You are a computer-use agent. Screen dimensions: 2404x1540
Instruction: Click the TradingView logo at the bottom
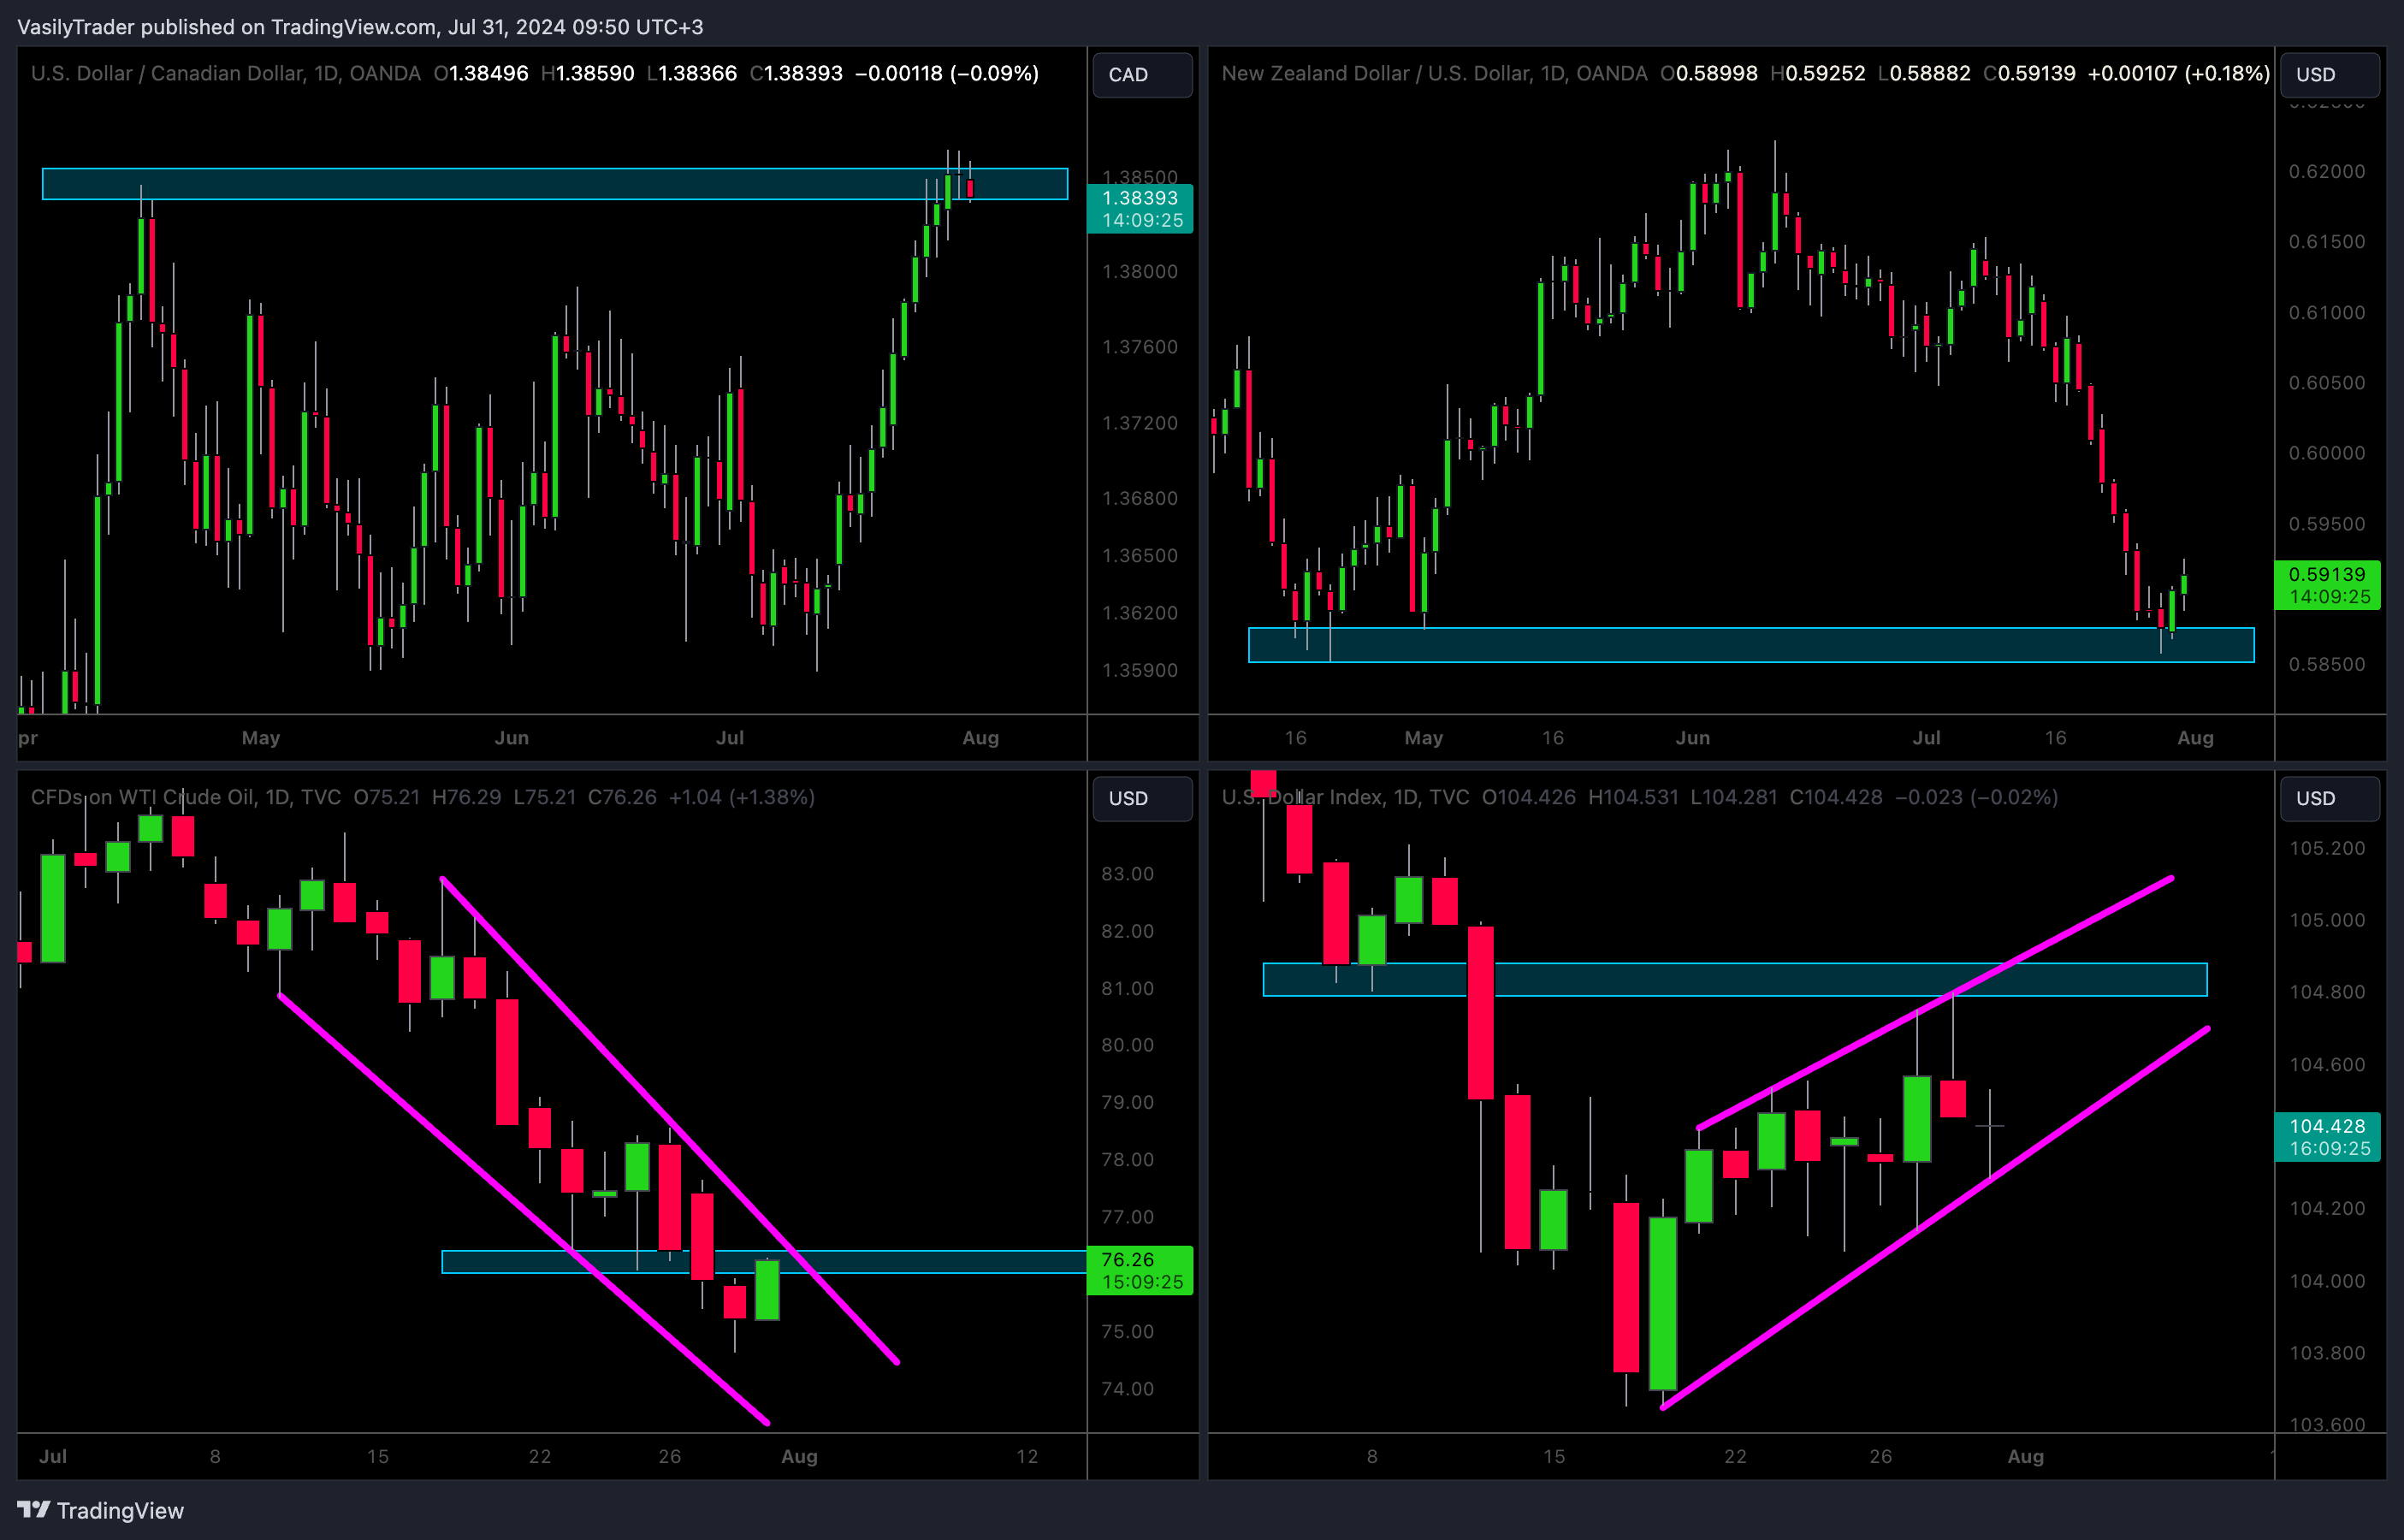(101, 1510)
